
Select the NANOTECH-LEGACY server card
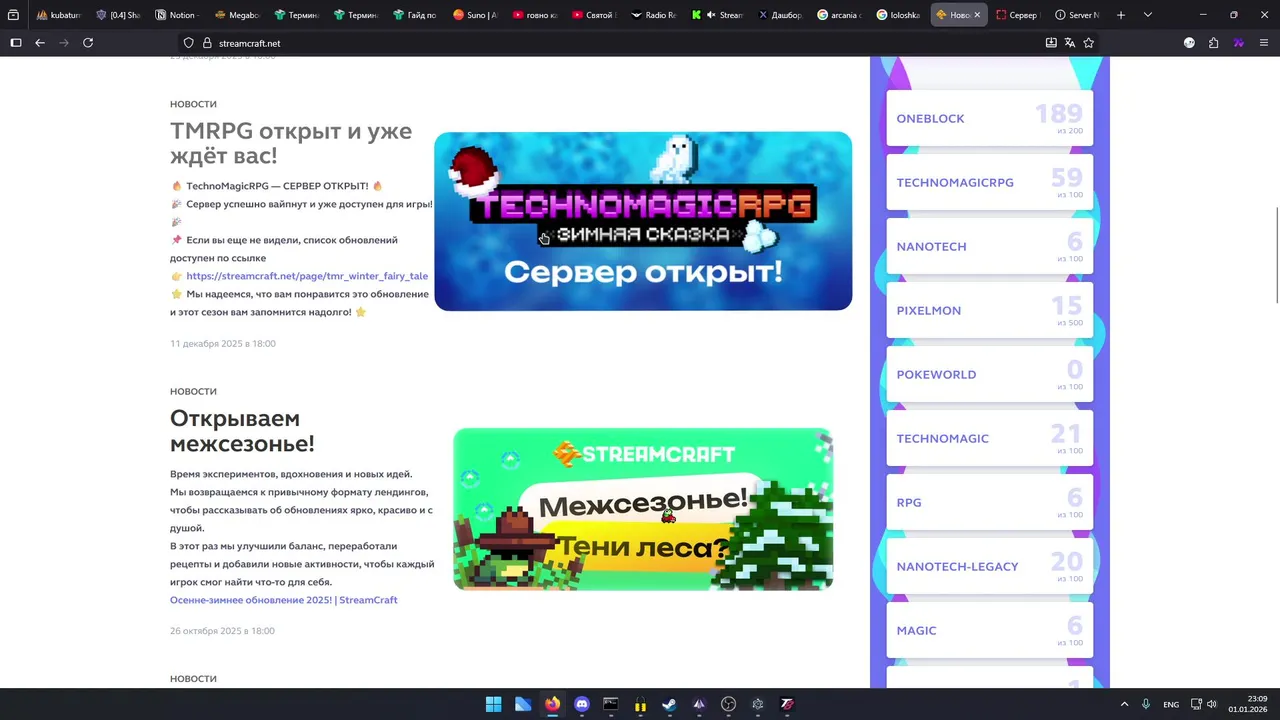click(x=989, y=566)
